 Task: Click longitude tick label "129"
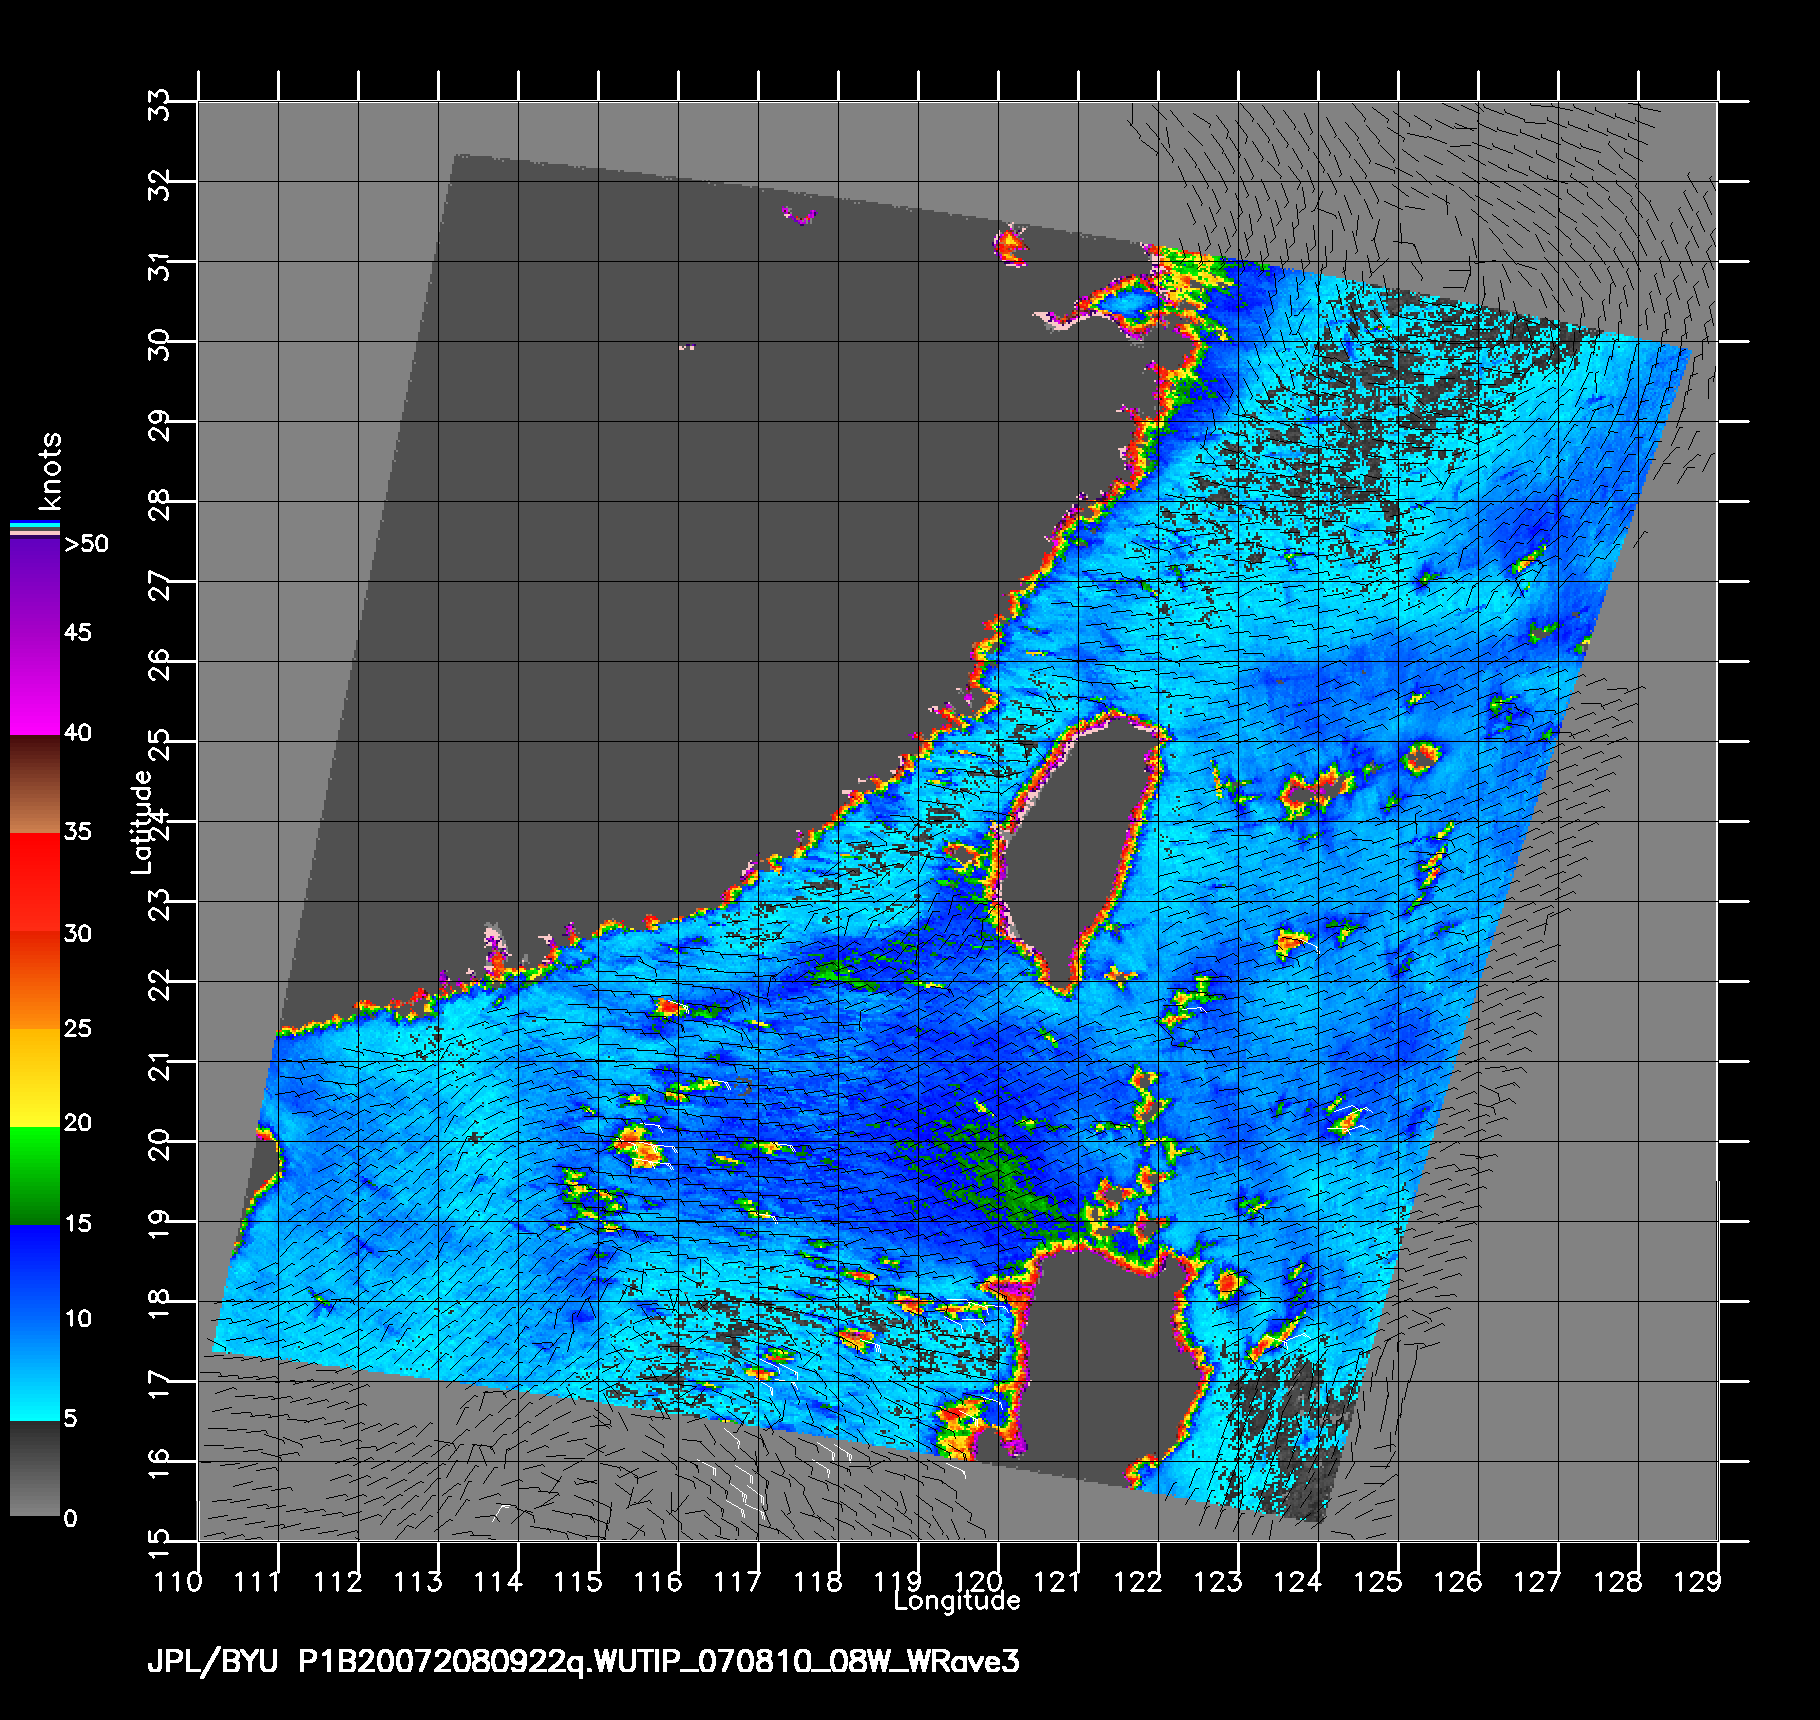(1698, 1581)
